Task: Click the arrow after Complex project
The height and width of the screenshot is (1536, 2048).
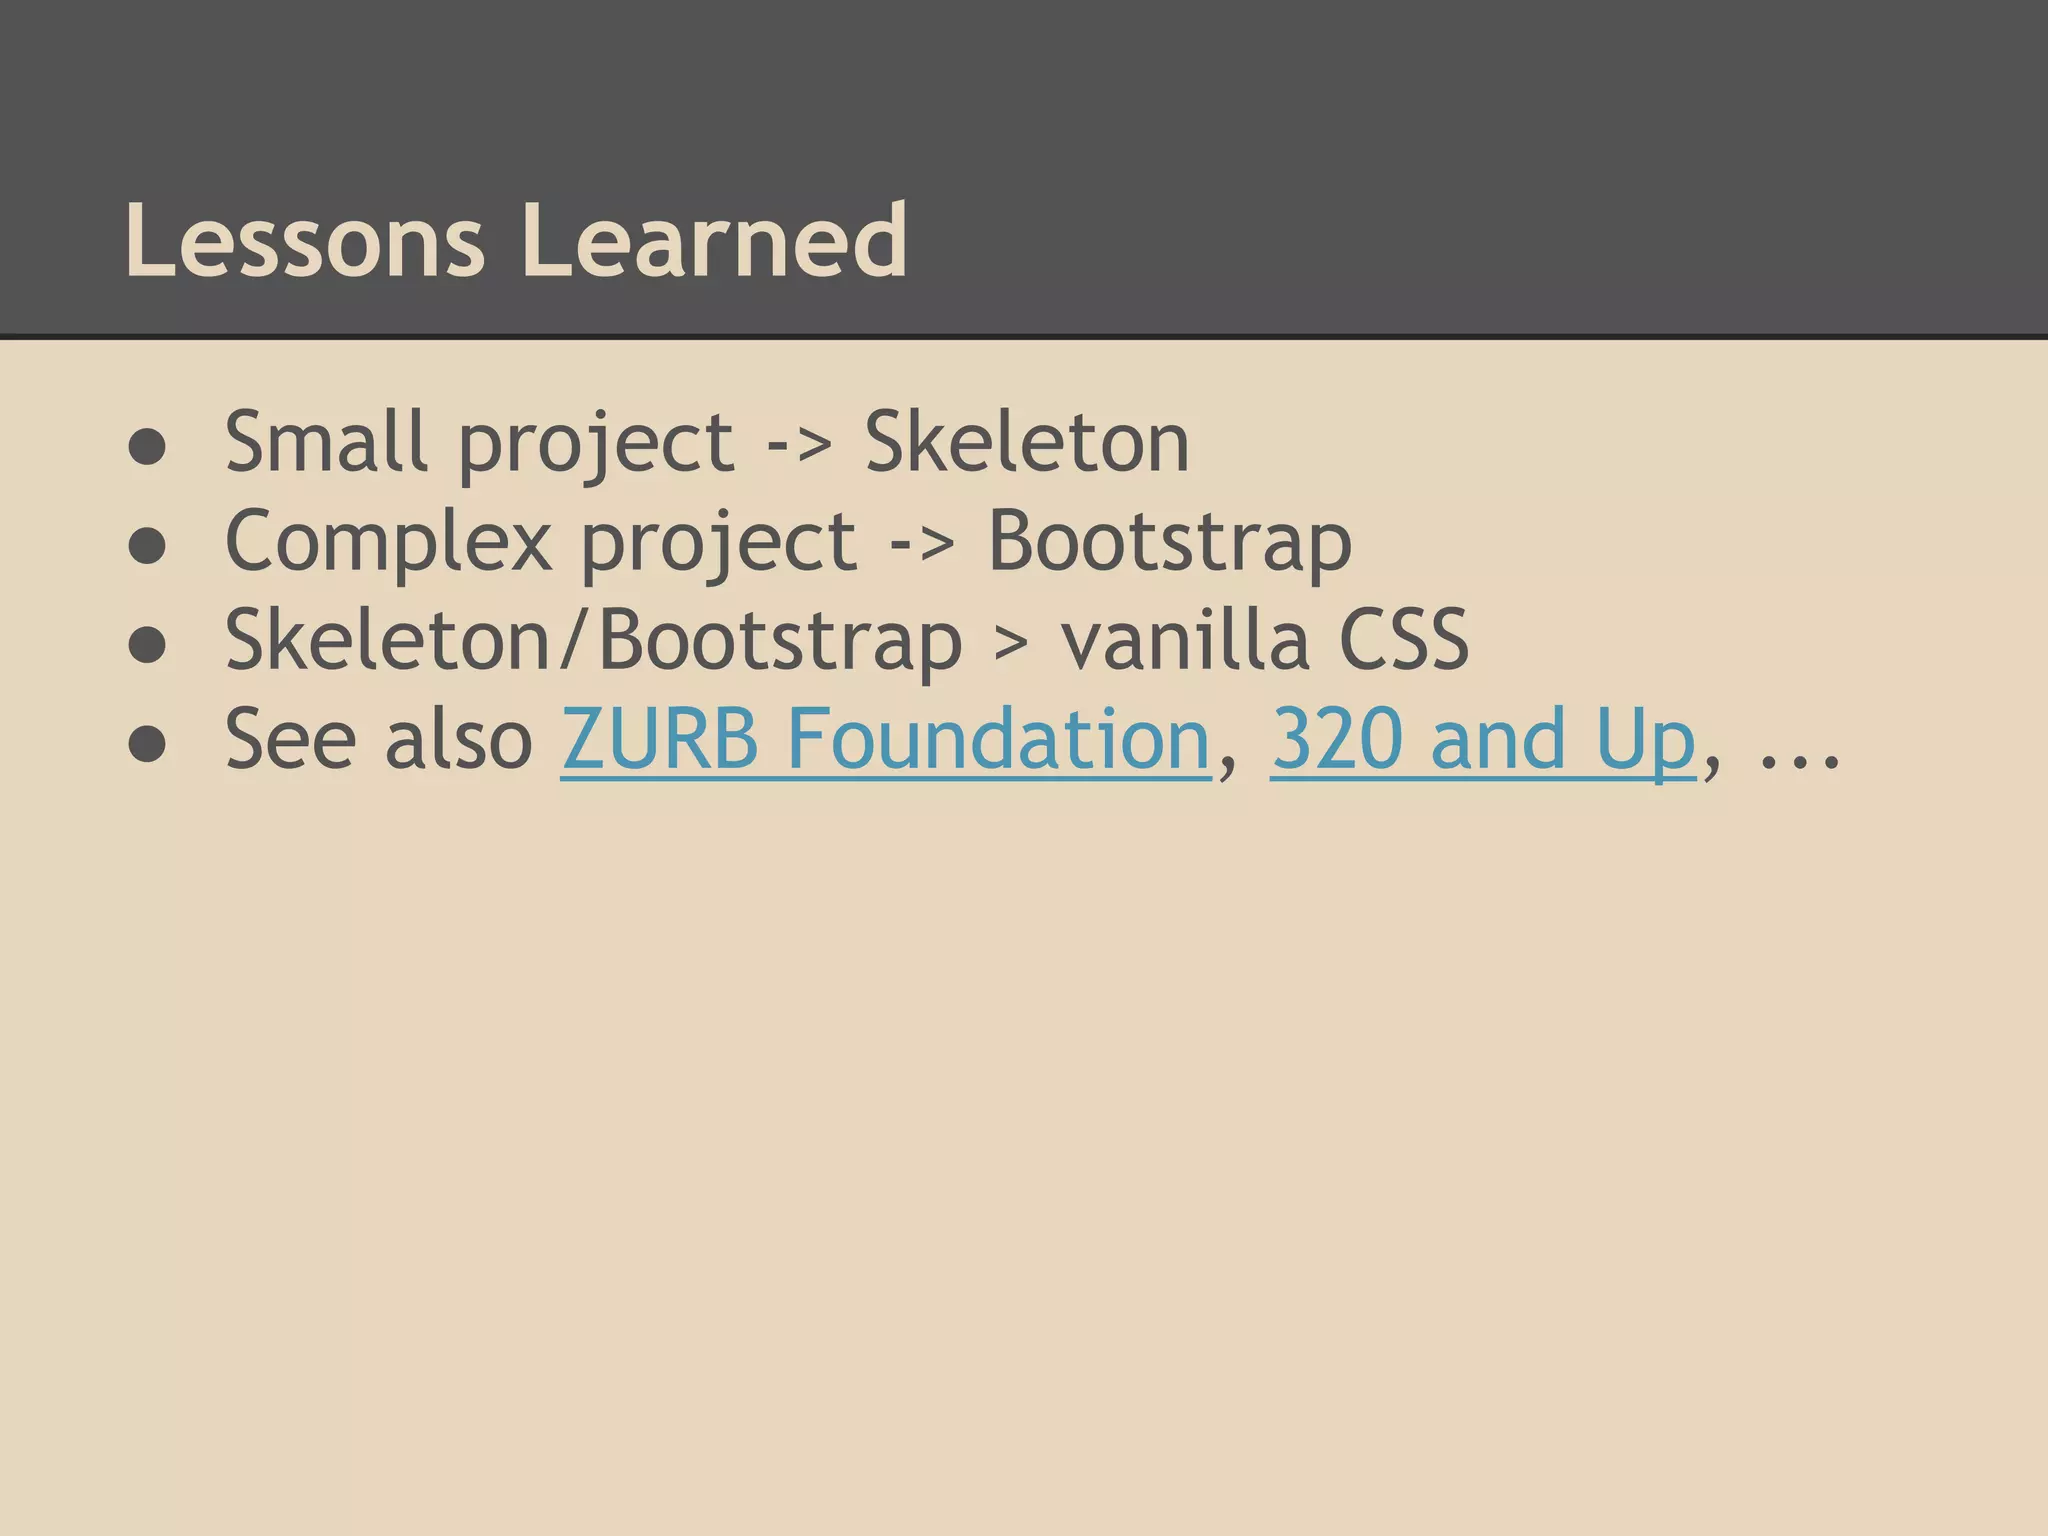Action: click(922, 546)
